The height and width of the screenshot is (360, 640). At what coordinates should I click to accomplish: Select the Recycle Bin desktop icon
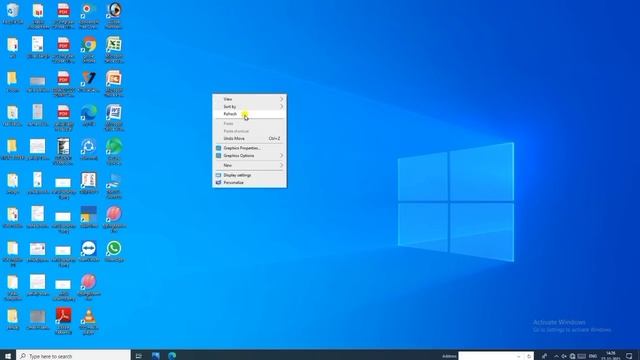click(13, 14)
